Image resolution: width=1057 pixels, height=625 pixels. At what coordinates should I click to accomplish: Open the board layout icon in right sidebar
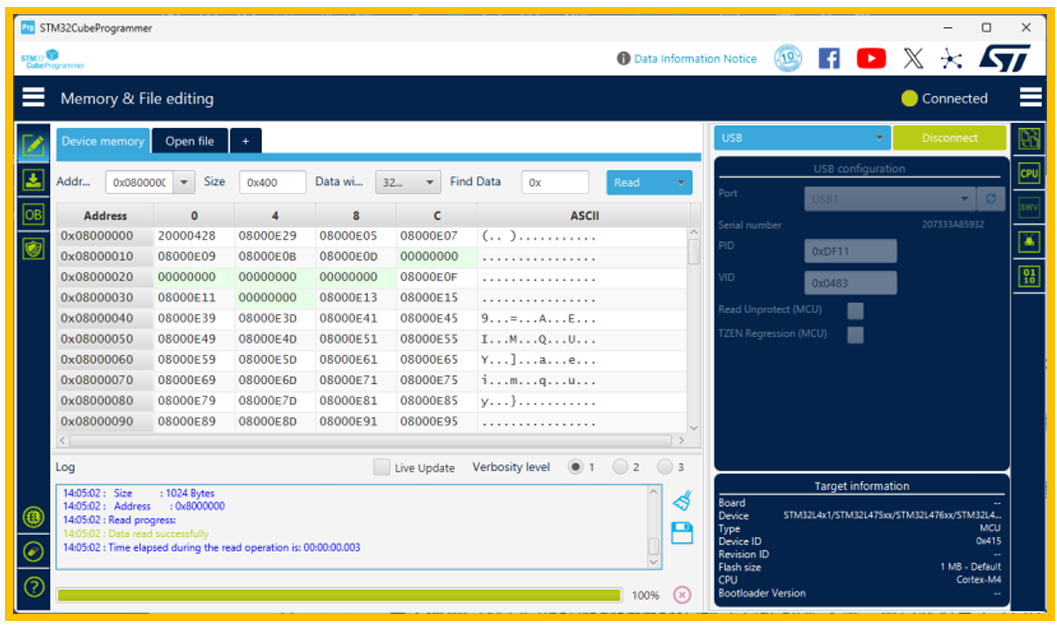pyautogui.click(x=1029, y=139)
